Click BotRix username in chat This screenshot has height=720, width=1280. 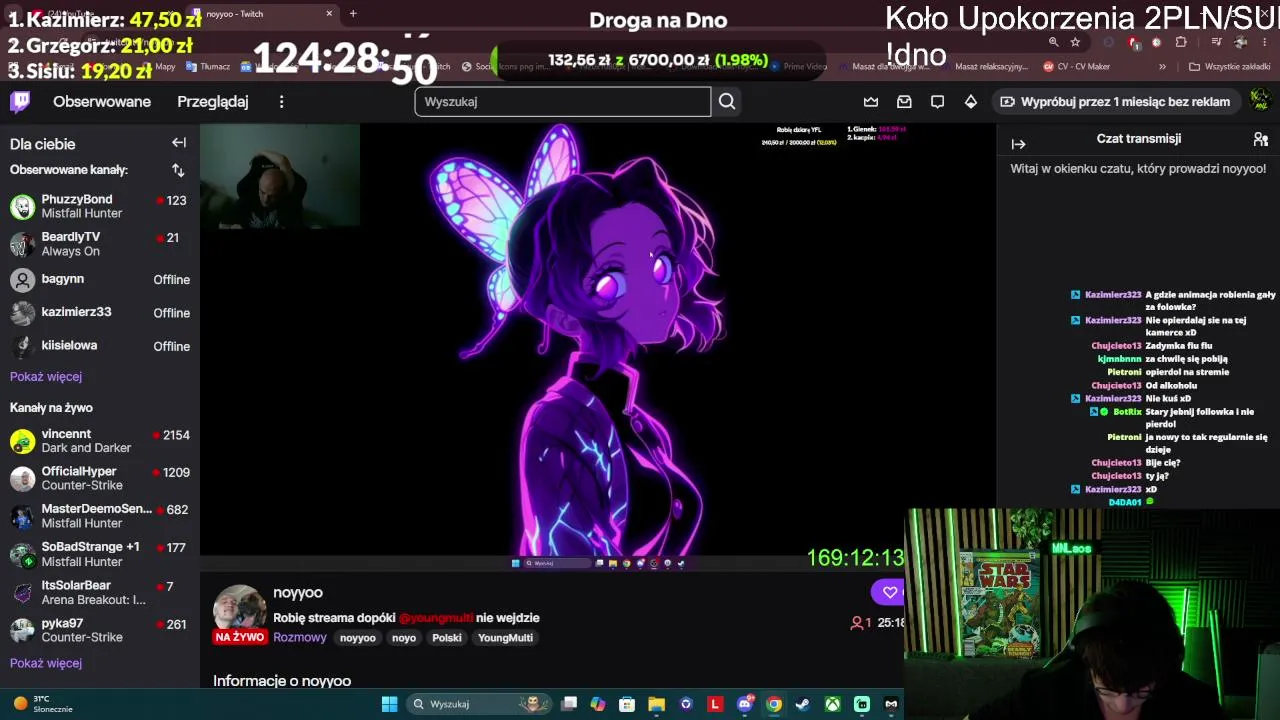point(1127,412)
